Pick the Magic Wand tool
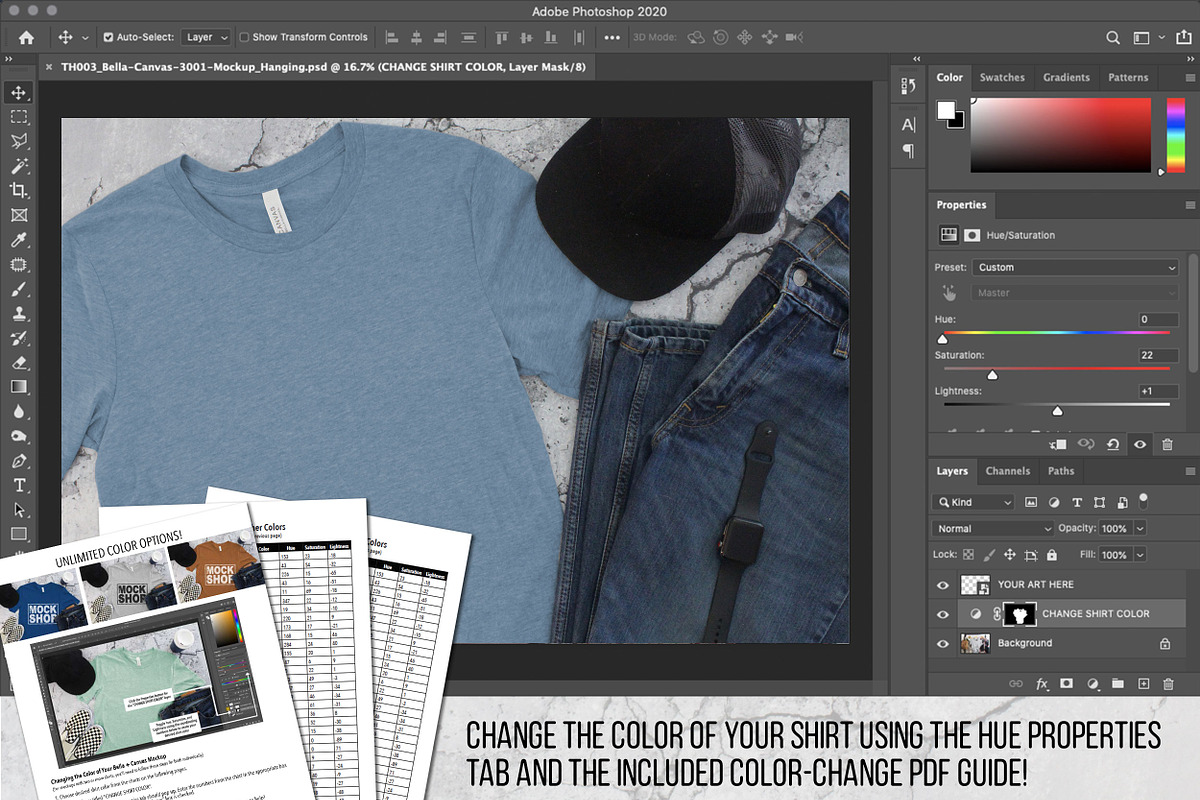This screenshot has width=1200, height=800. coord(19,166)
